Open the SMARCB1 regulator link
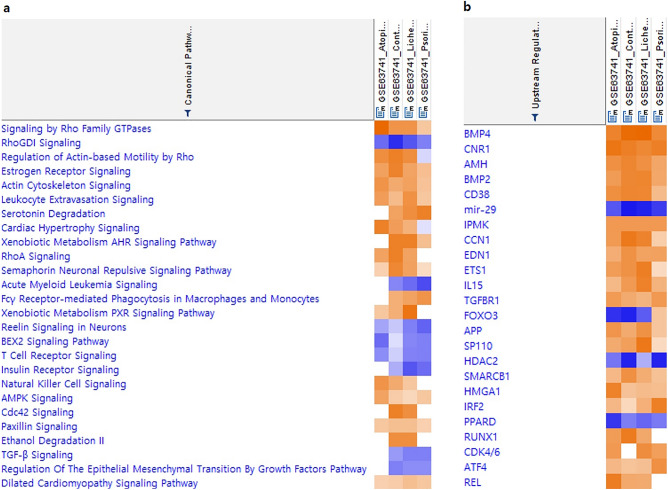Viewport: 668px width, 490px height. (487, 376)
